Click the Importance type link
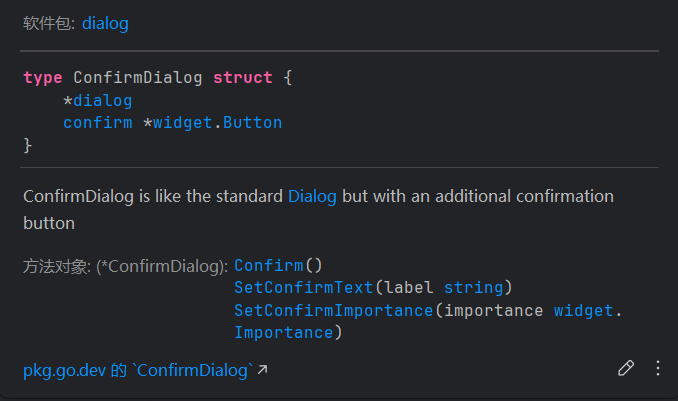Image resolution: width=678 pixels, height=401 pixels. pos(283,332)
